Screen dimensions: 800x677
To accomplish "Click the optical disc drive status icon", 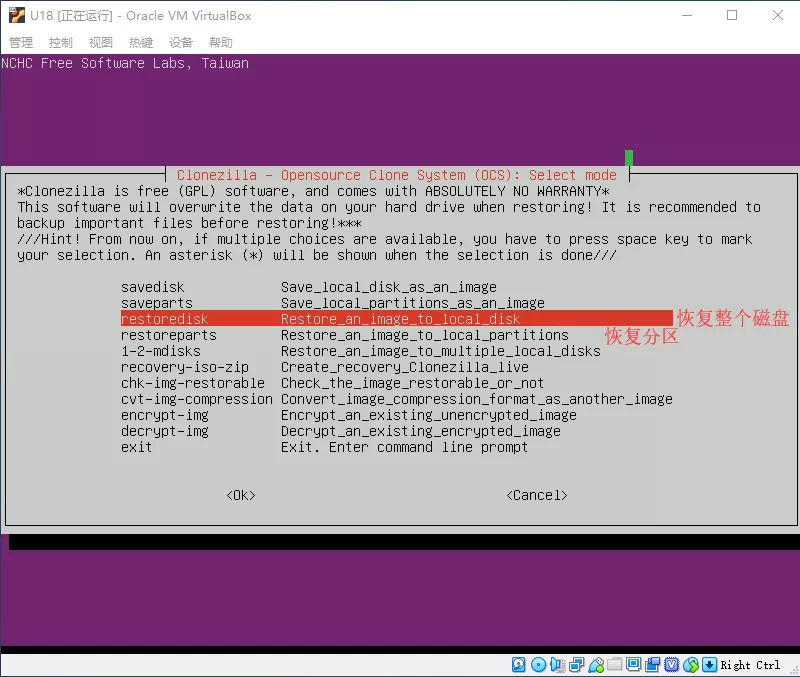I will click(x=538, y=664).
